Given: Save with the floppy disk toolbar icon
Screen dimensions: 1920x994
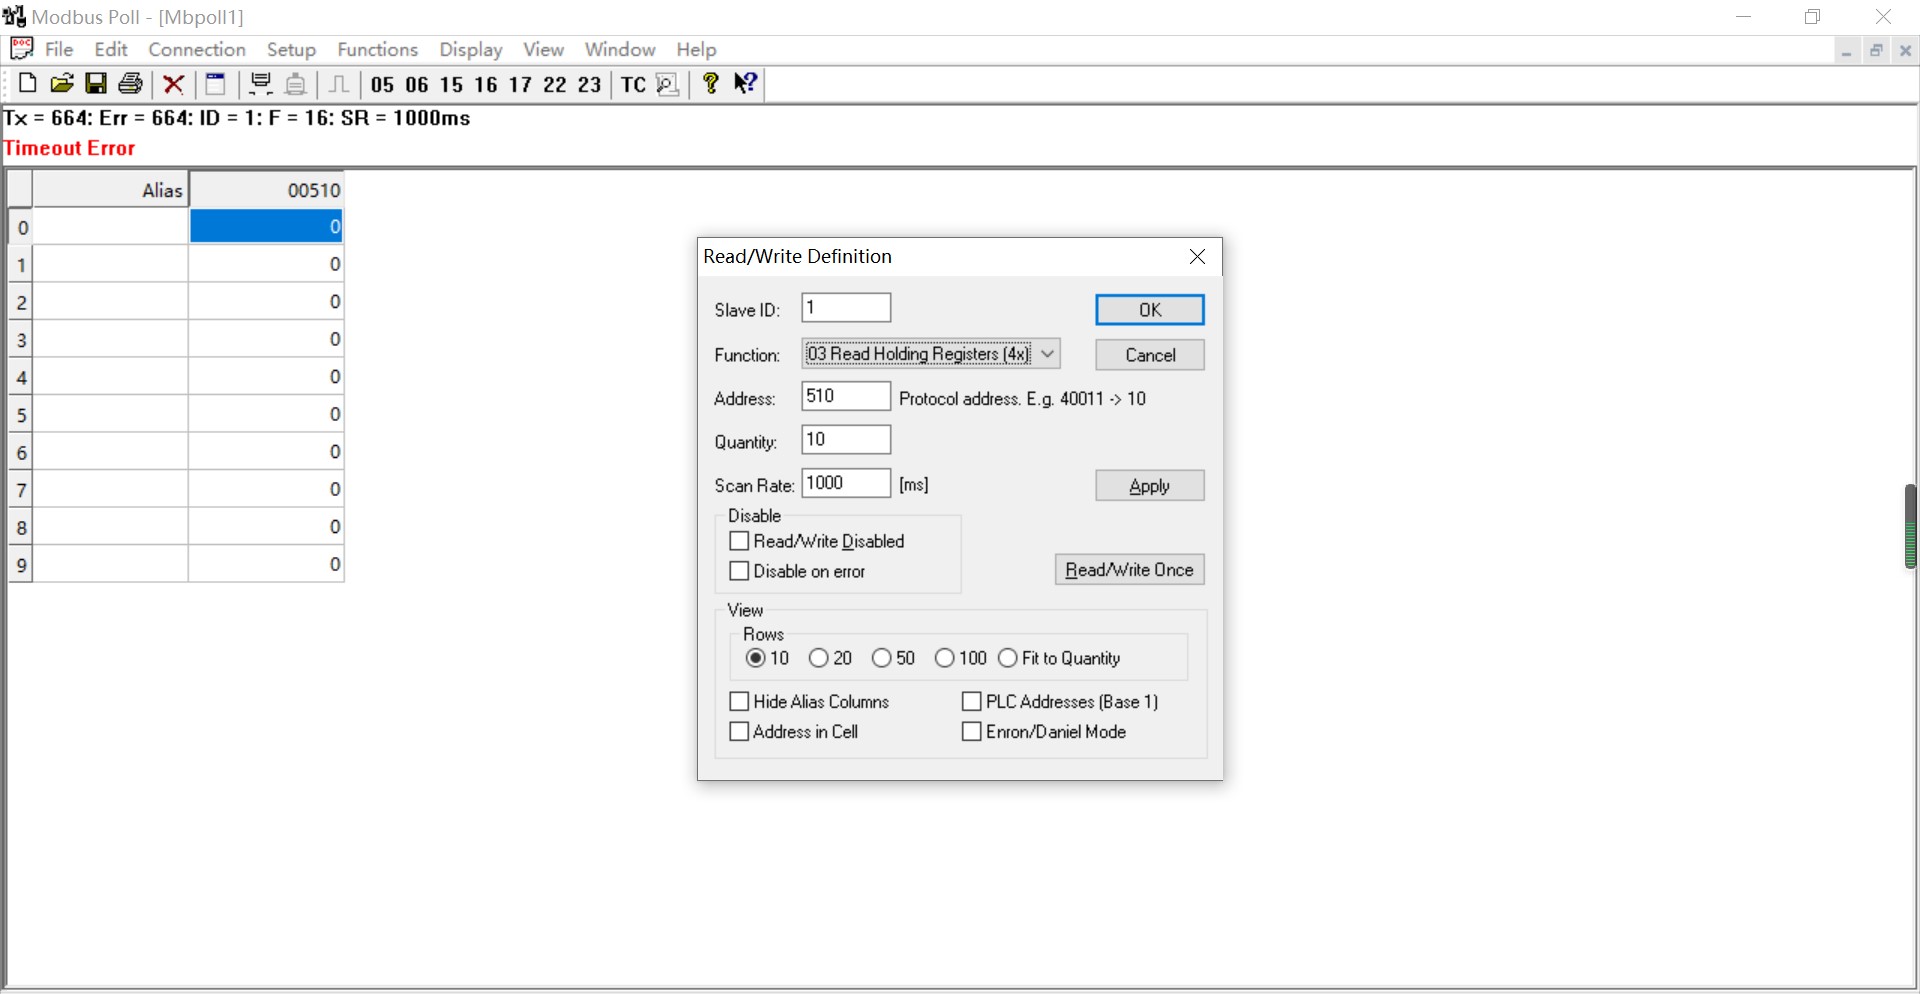Looking at the screenshot, I should point(96,84).
